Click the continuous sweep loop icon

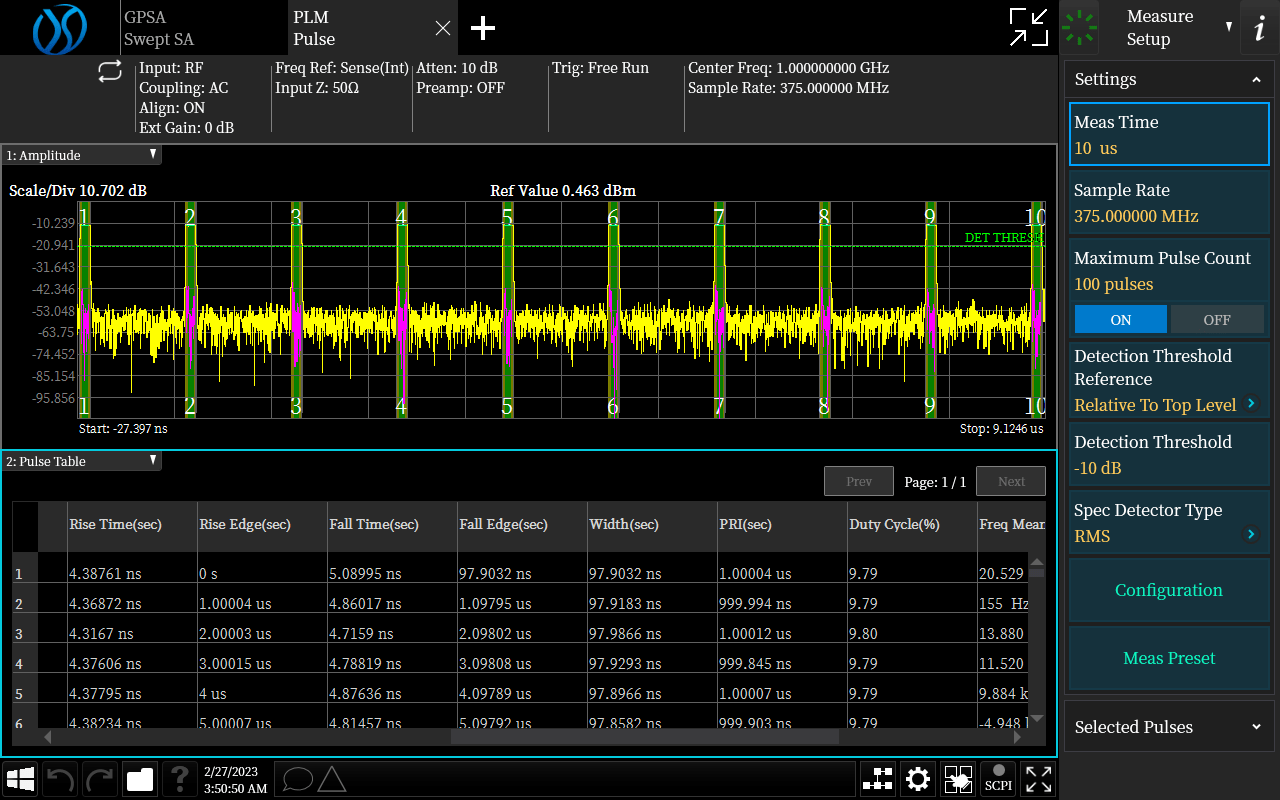[109, 71]
